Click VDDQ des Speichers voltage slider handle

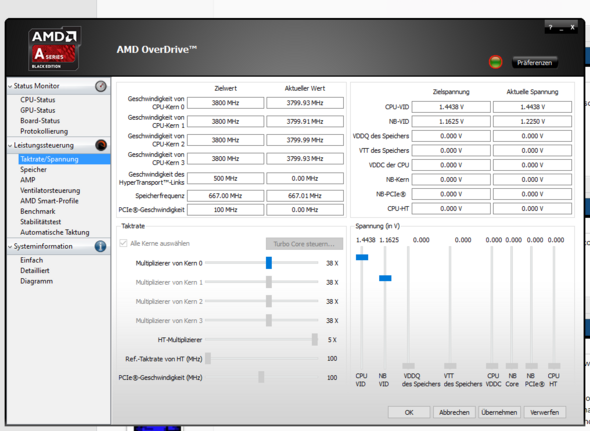[408, 366]
